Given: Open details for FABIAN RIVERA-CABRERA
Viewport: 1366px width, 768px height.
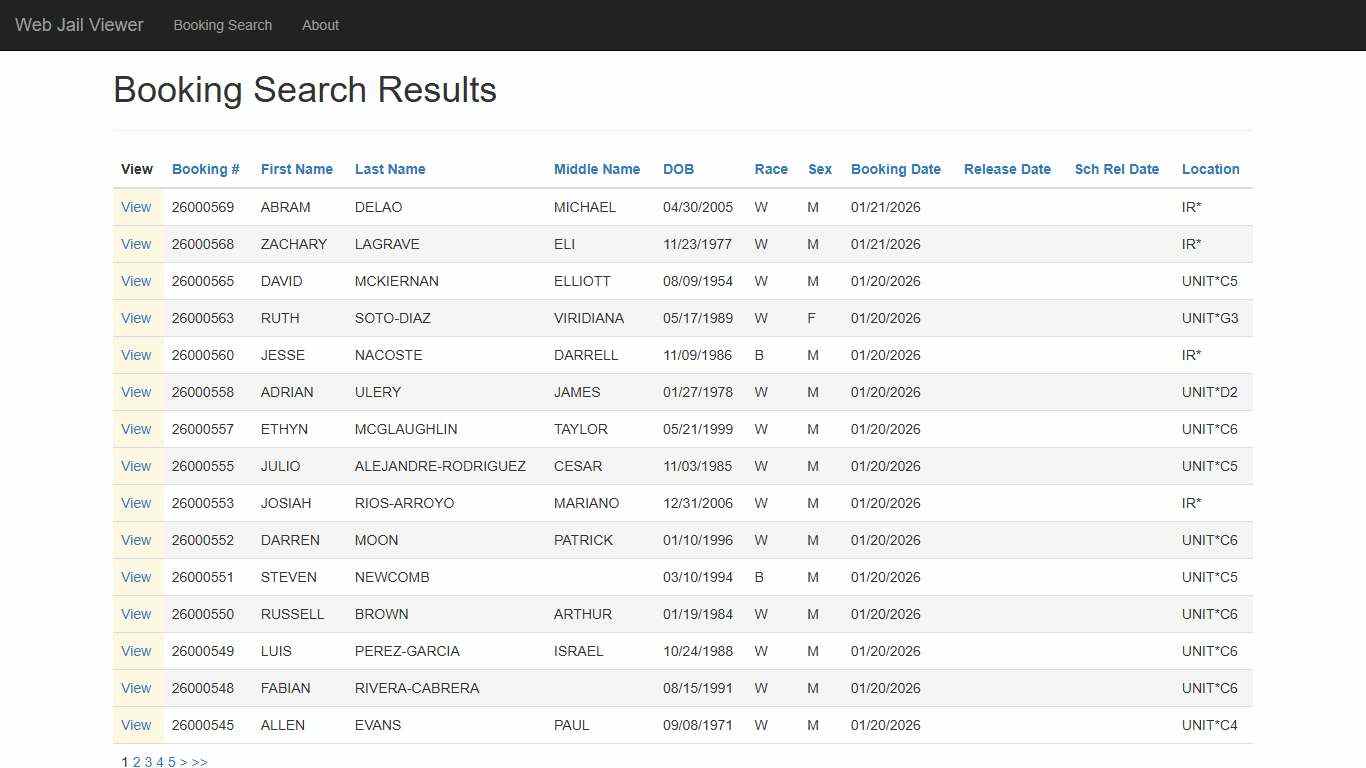Looking at the screenshot, I should (136, 688).
